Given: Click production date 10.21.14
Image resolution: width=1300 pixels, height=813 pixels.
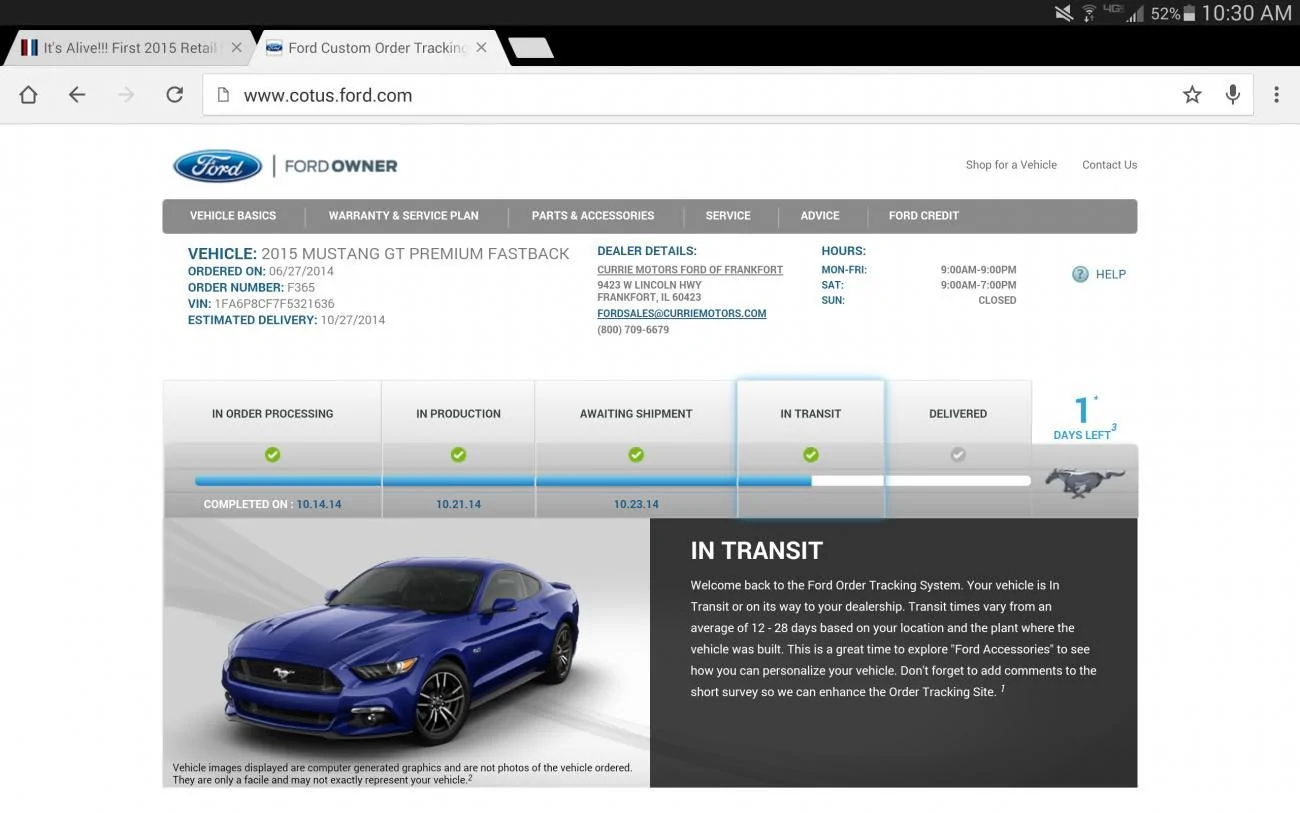Looking at the screenshot, I should 458,504.
